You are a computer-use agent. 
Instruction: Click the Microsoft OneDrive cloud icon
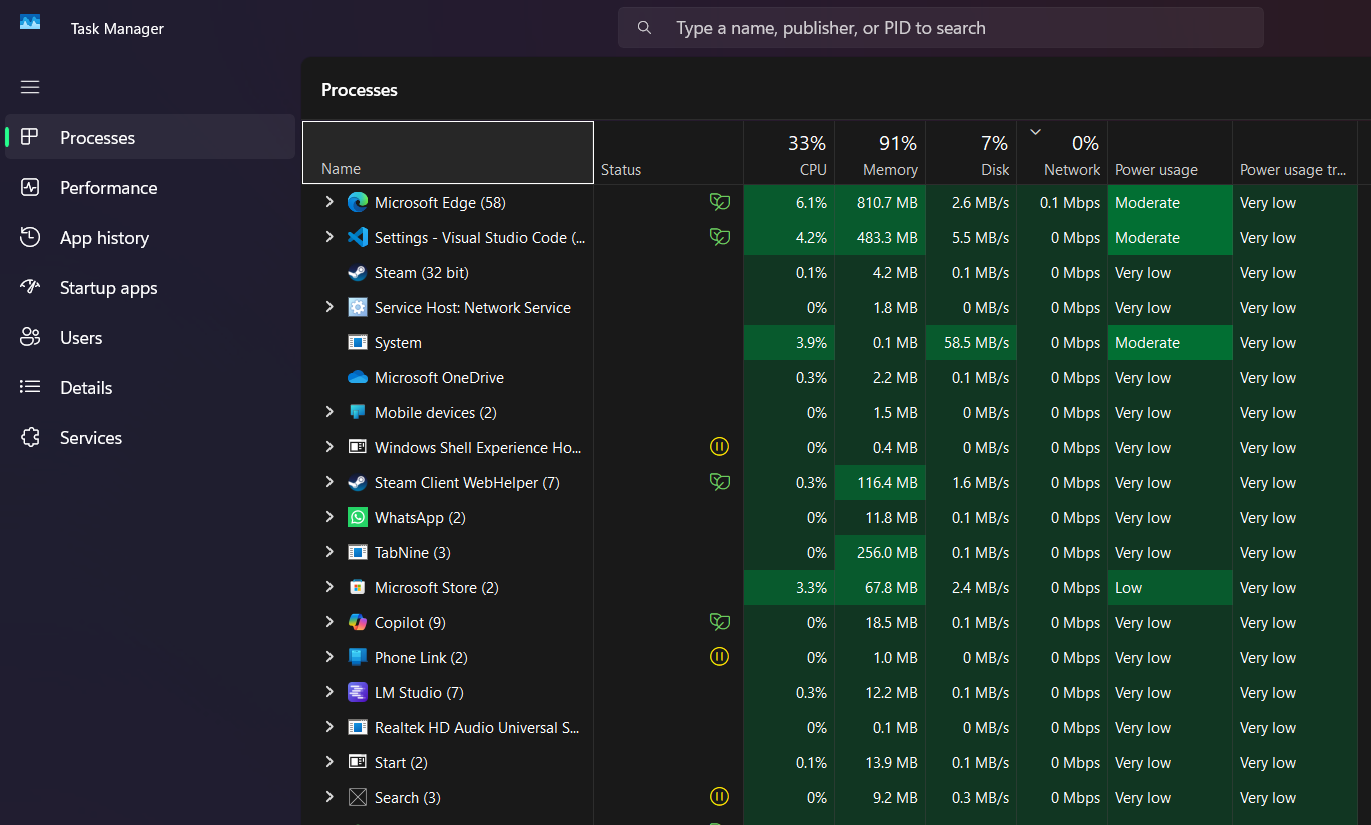coord(358,378)
